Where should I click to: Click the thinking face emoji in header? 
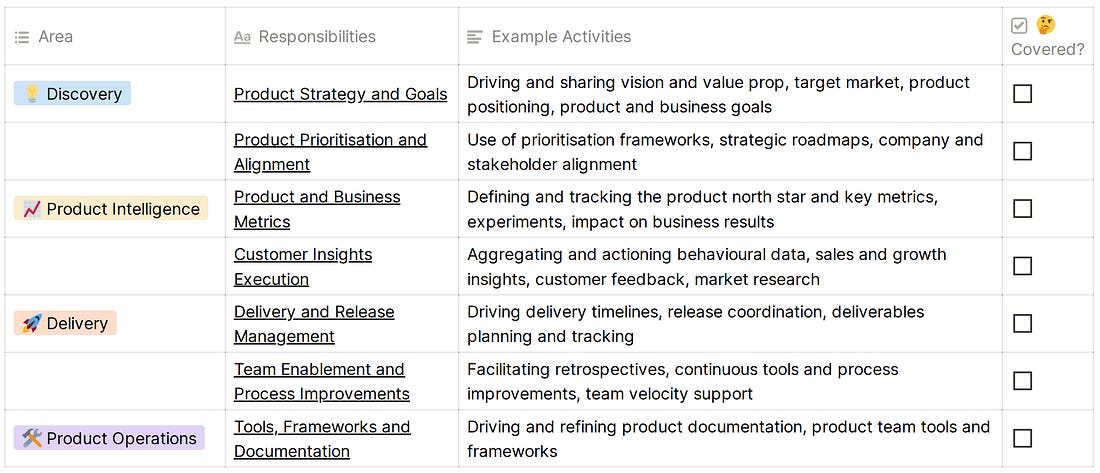[x=1045, y=25]
